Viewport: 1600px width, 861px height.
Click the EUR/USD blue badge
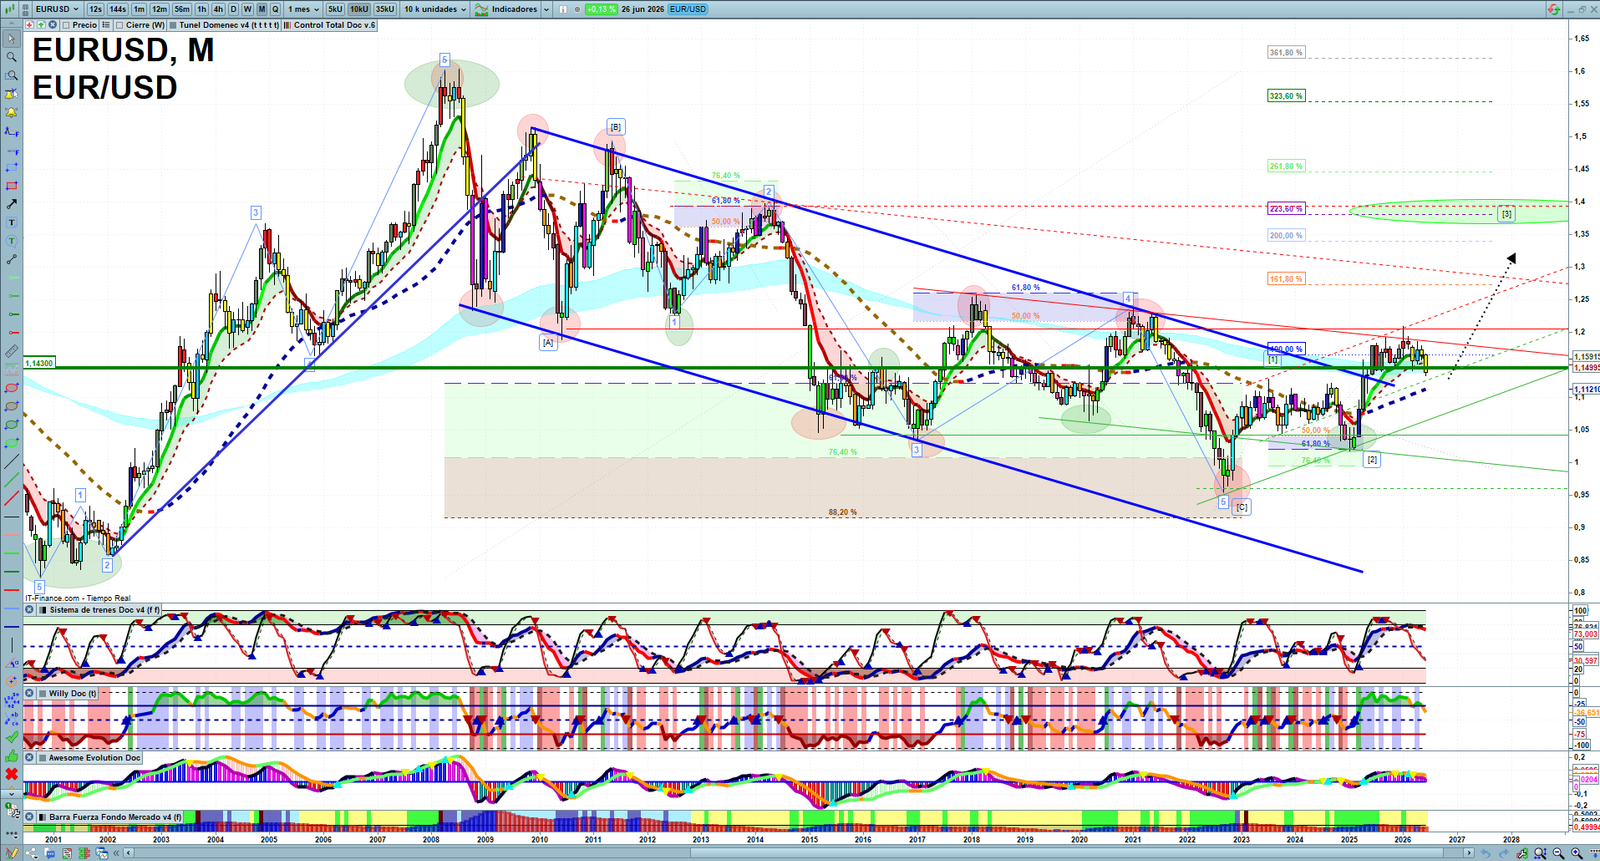(x=687, y=9)
